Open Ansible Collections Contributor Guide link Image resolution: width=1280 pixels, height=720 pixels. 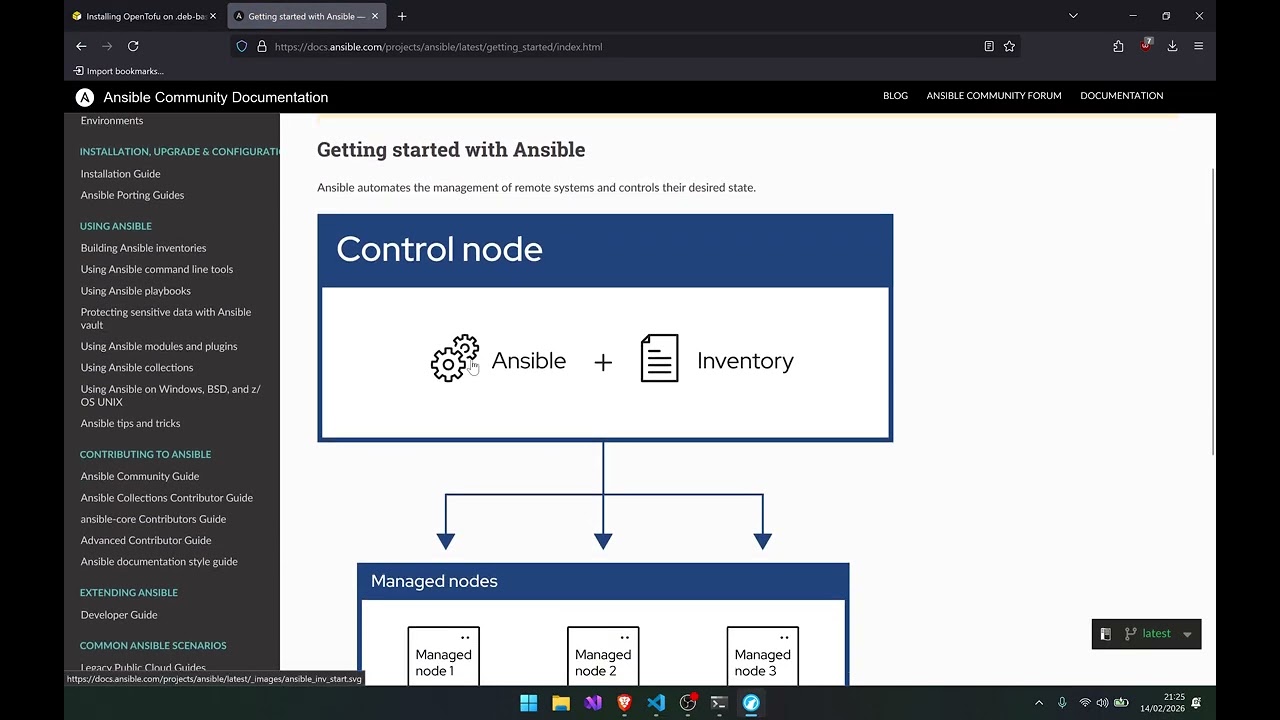(x=167, y=498)
